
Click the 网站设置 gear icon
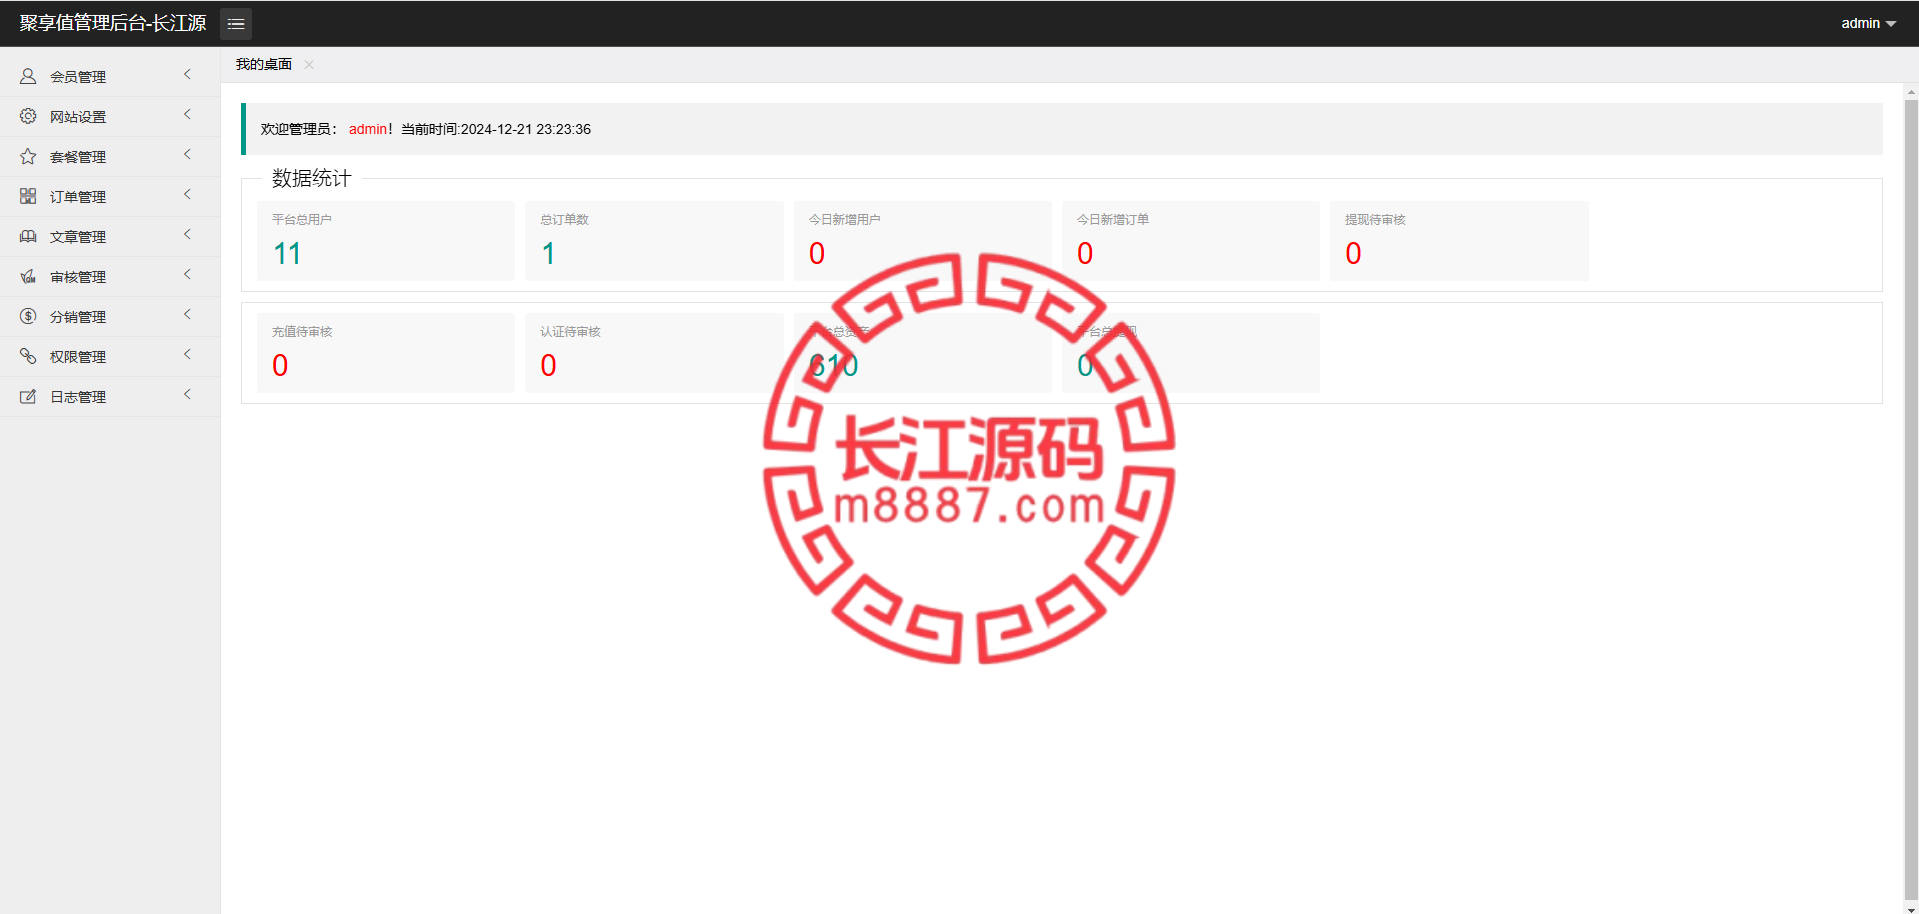tap(28, 116)
